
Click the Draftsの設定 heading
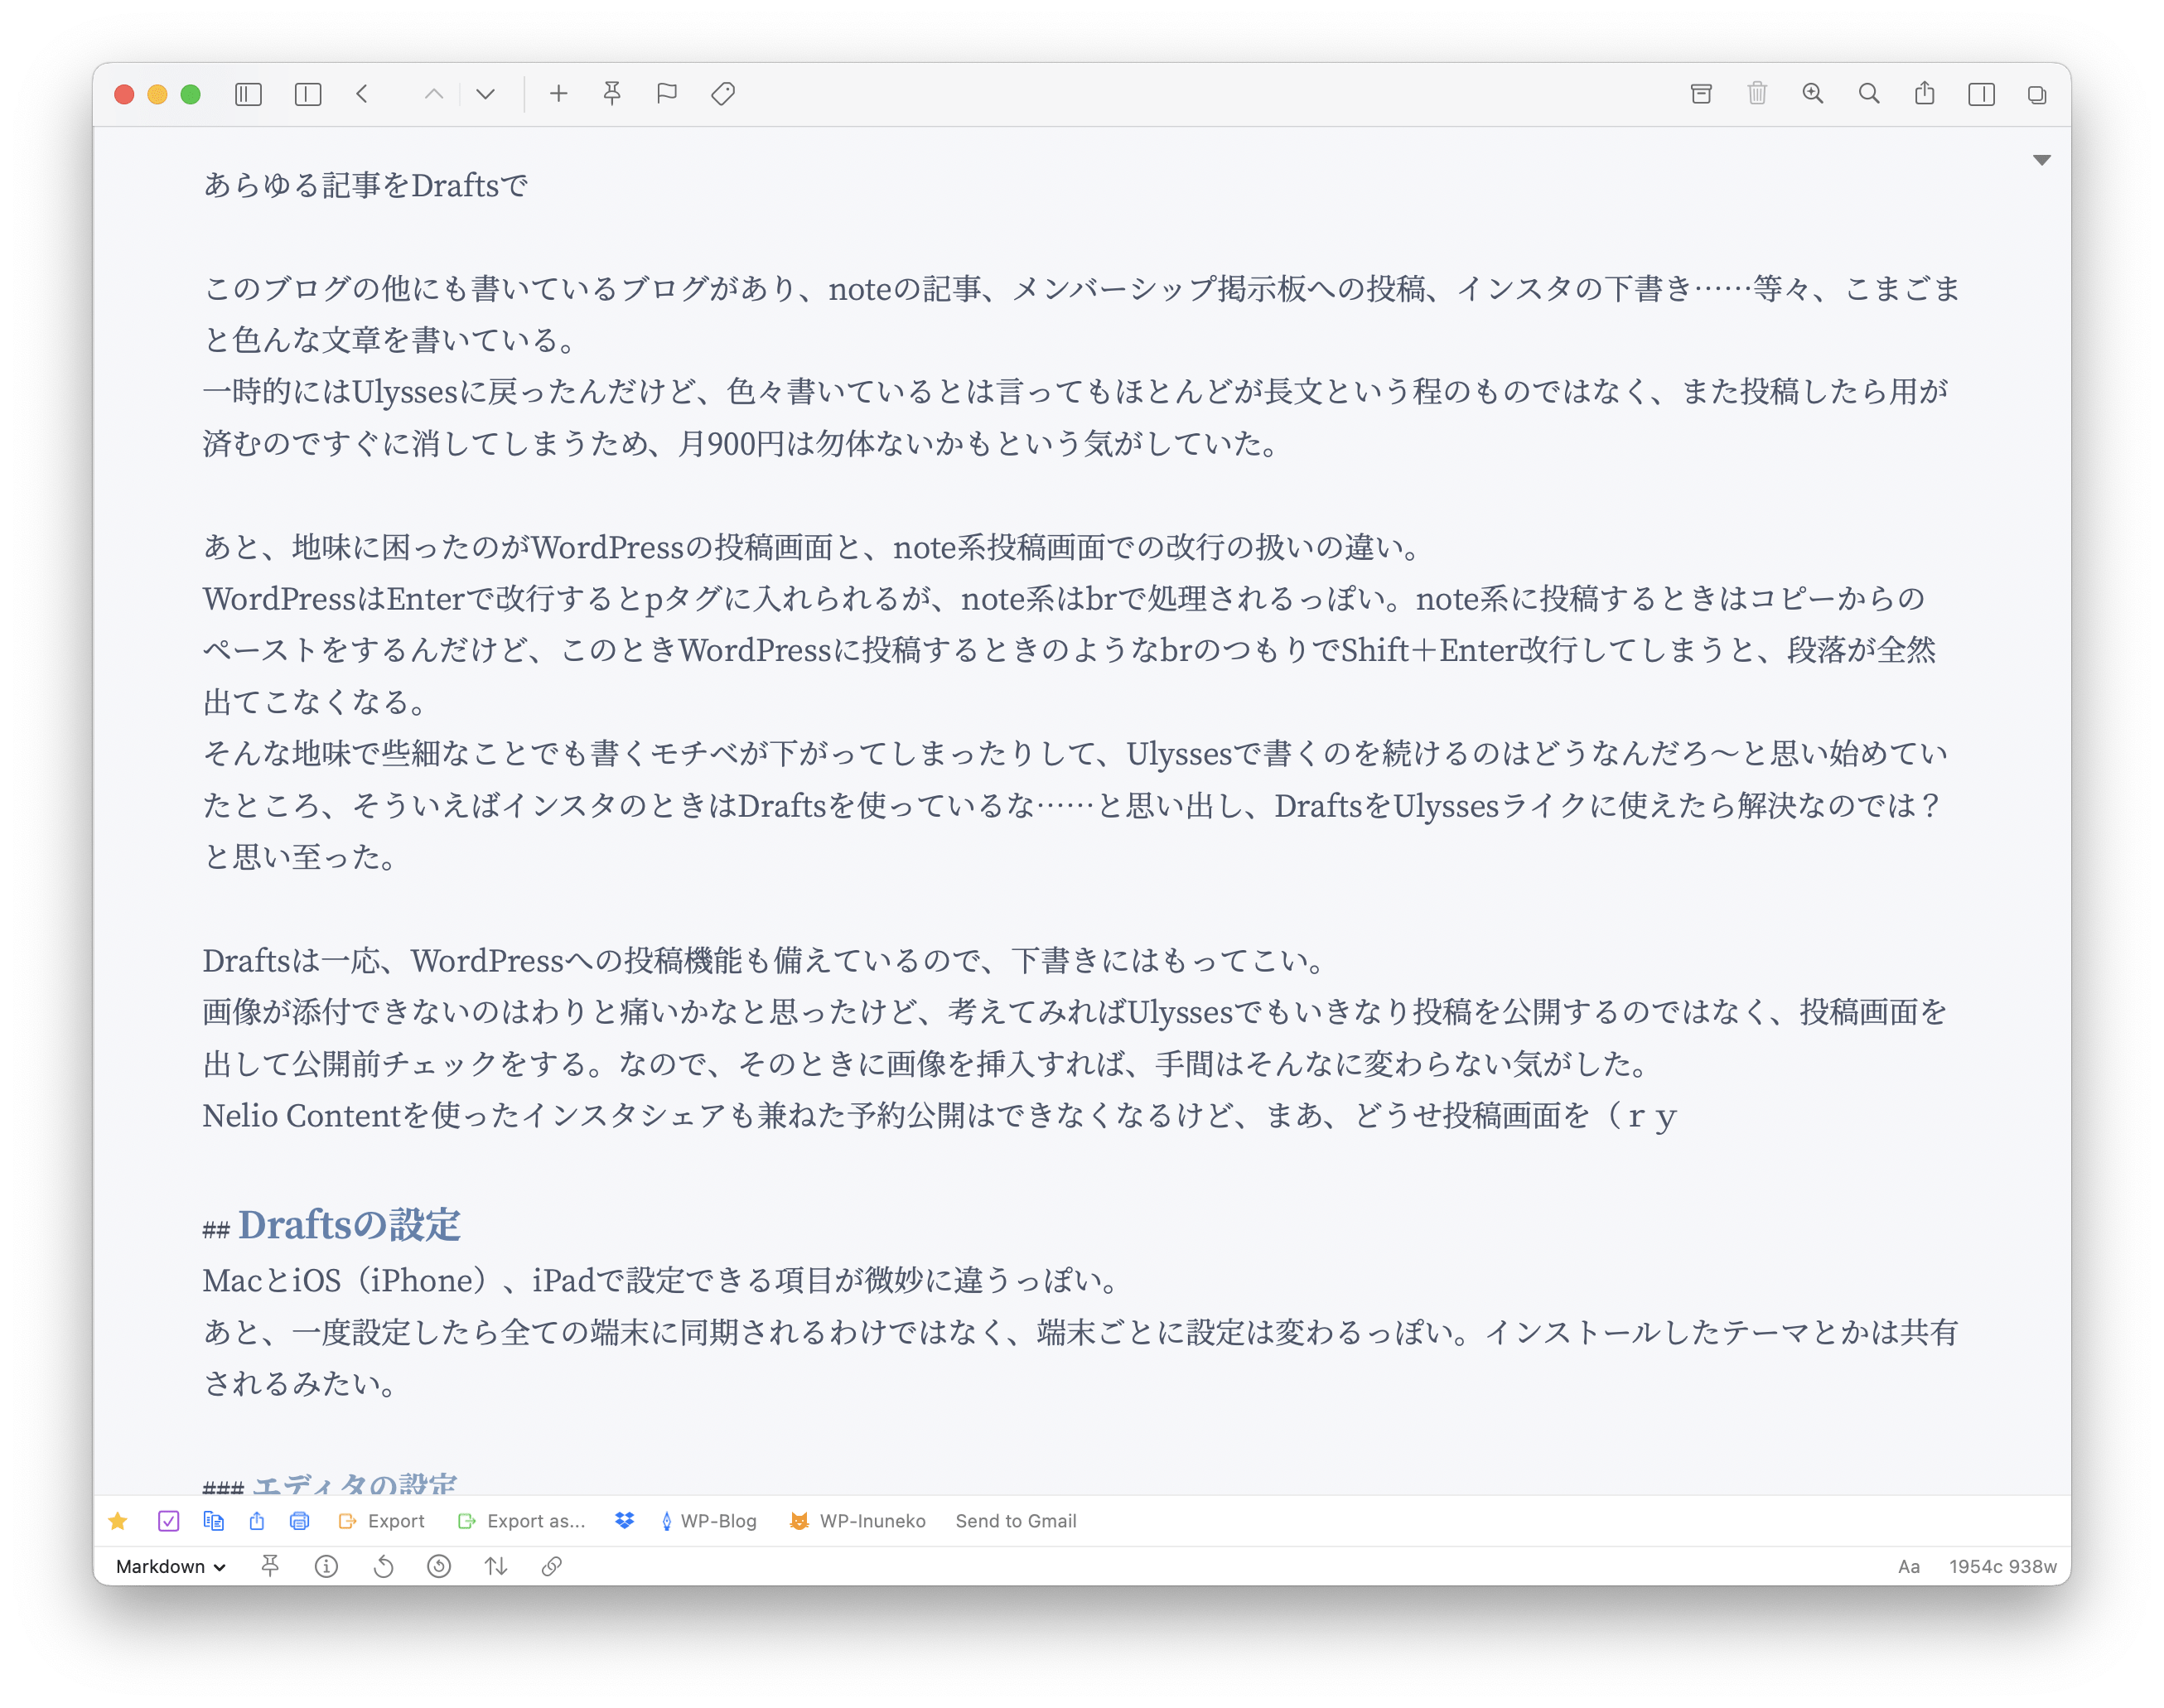click(349, 1224)
